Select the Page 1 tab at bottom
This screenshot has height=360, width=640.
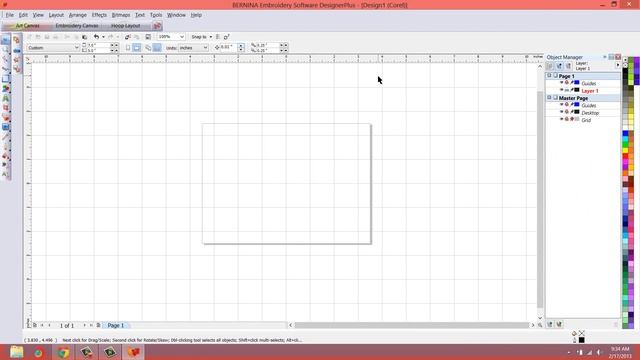pyautogui.click(x=116, y=325)
